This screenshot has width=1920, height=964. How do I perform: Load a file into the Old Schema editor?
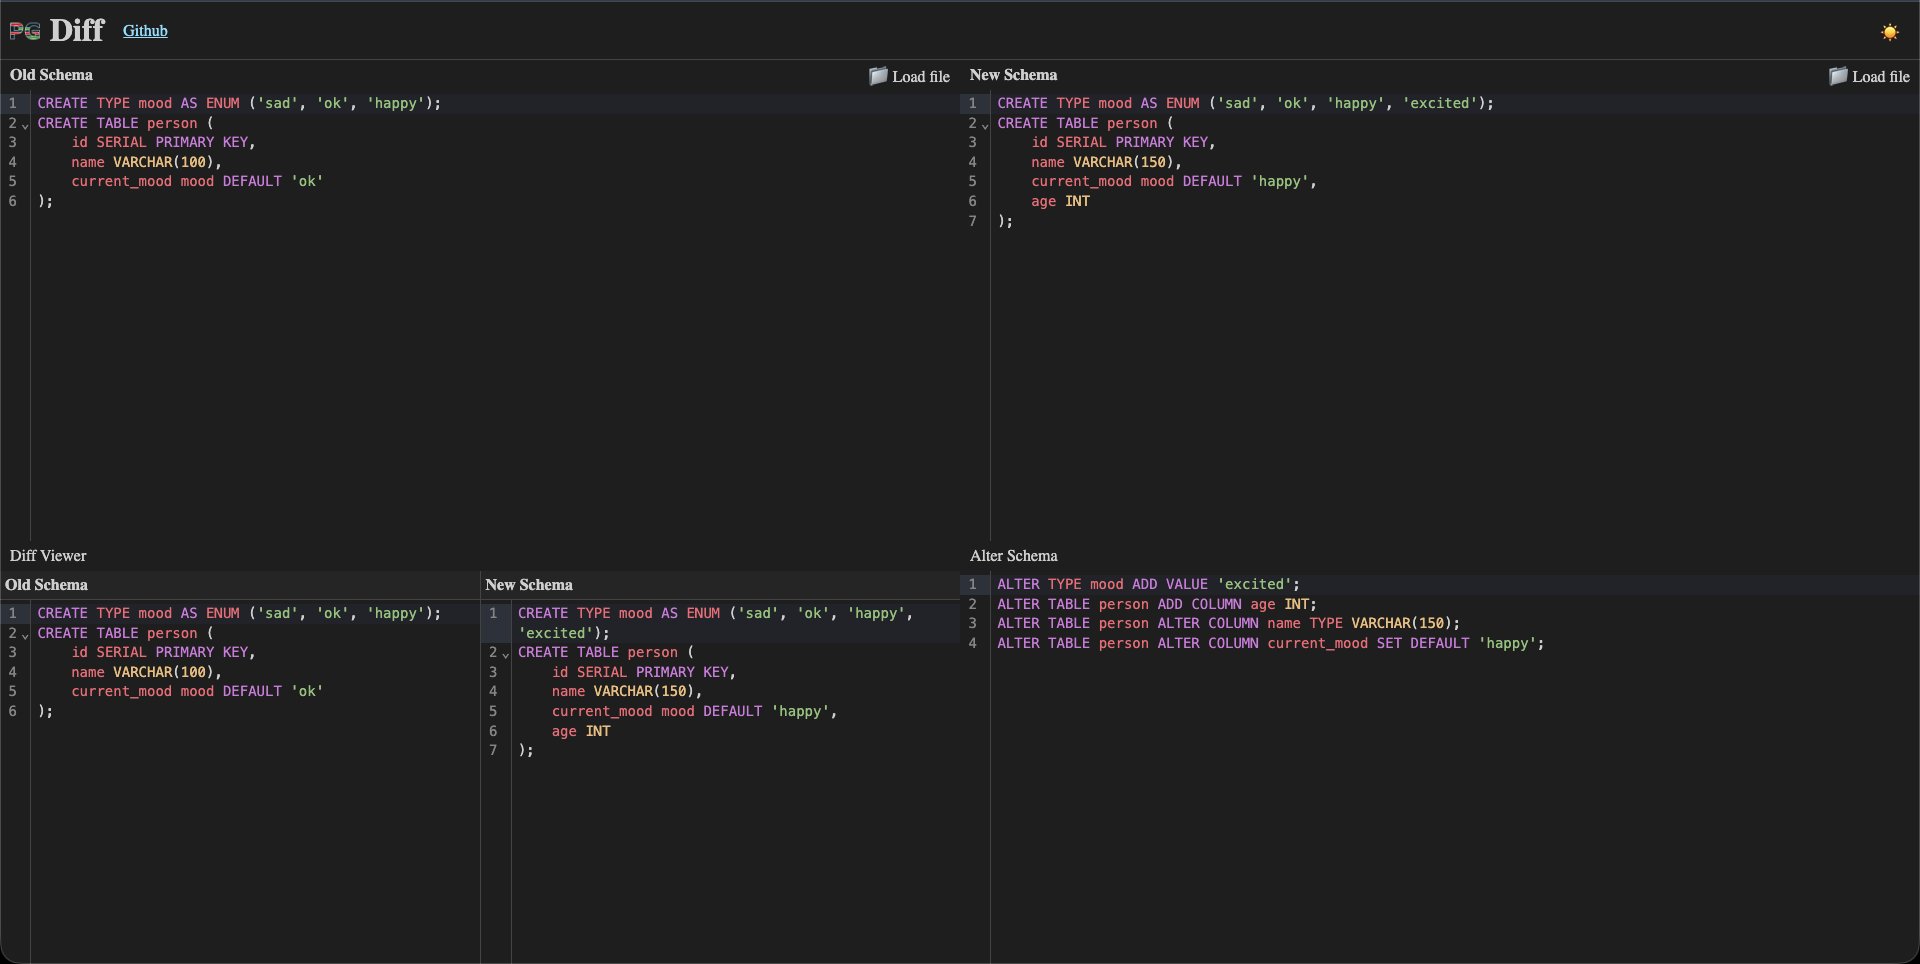[908, 76]
